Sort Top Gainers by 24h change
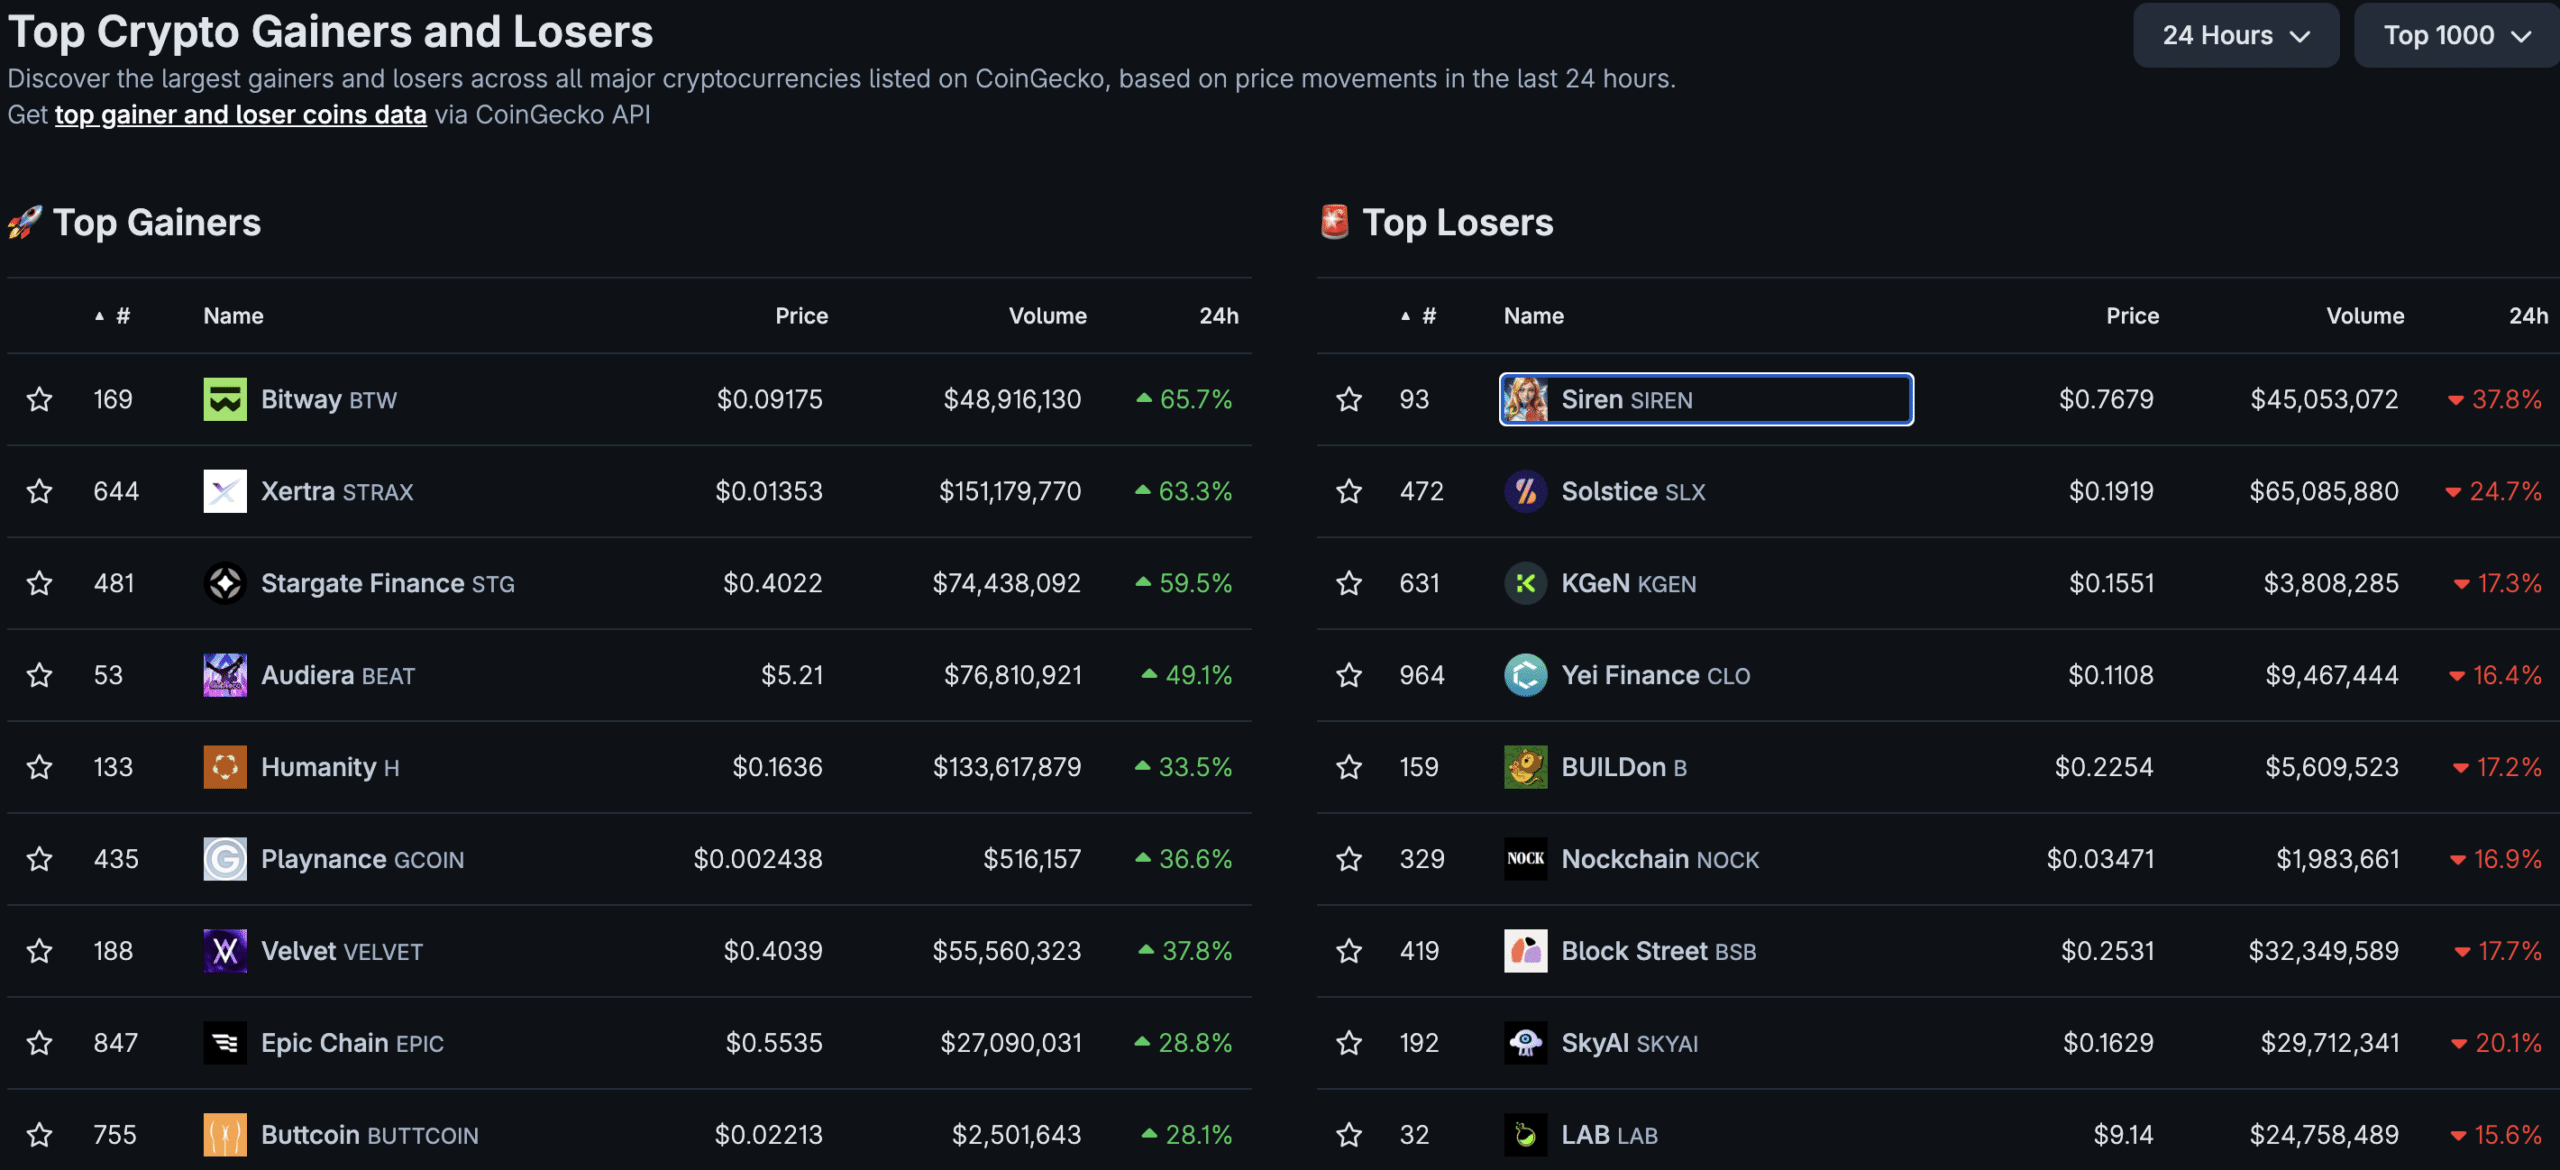Image resolution: width=2560 pixels, height=1170 pixels. (1219, 316)
